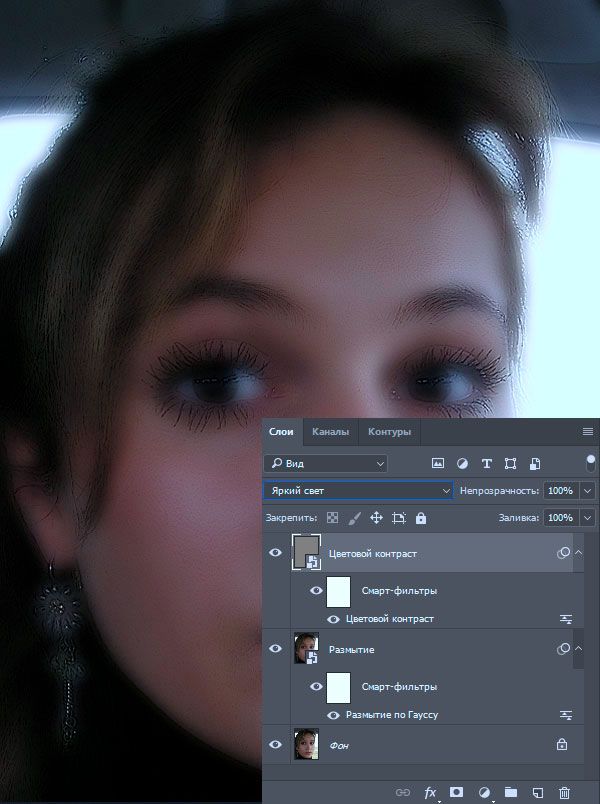600x804 pixels.
Task: Filter layers by text type icon
Action: [486, 464]
